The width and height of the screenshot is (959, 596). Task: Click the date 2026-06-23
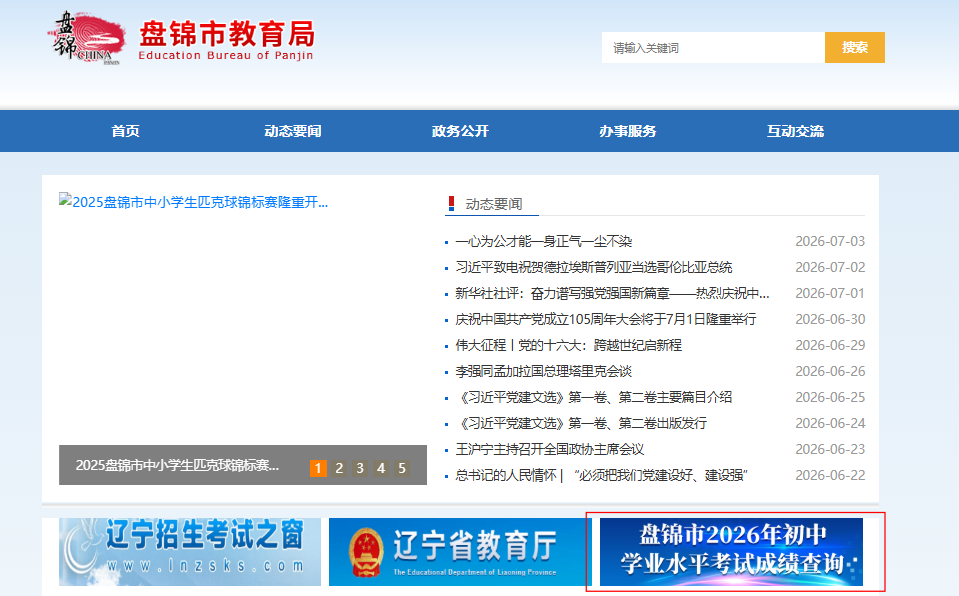pos(830,450)
